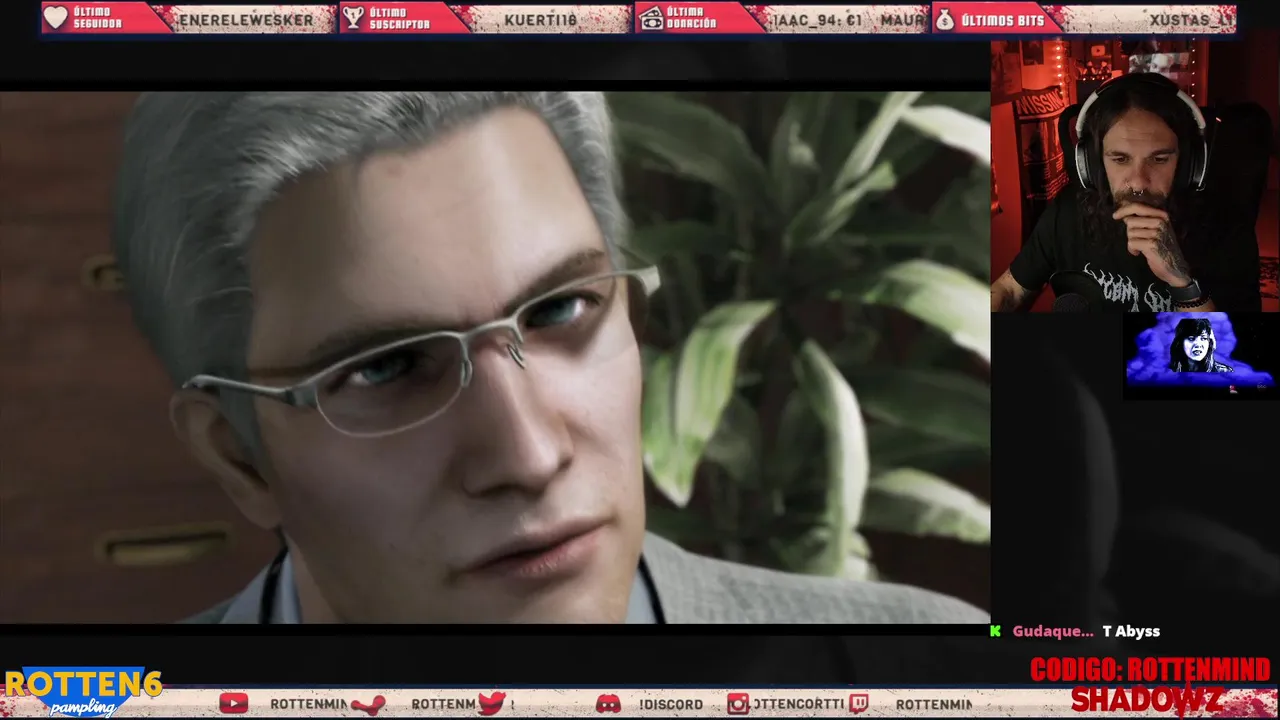This screenshot has width=1280, height=720.
Task: Click the ROTTENMIN text next to YouTube icon
Action: coord(308,704)
